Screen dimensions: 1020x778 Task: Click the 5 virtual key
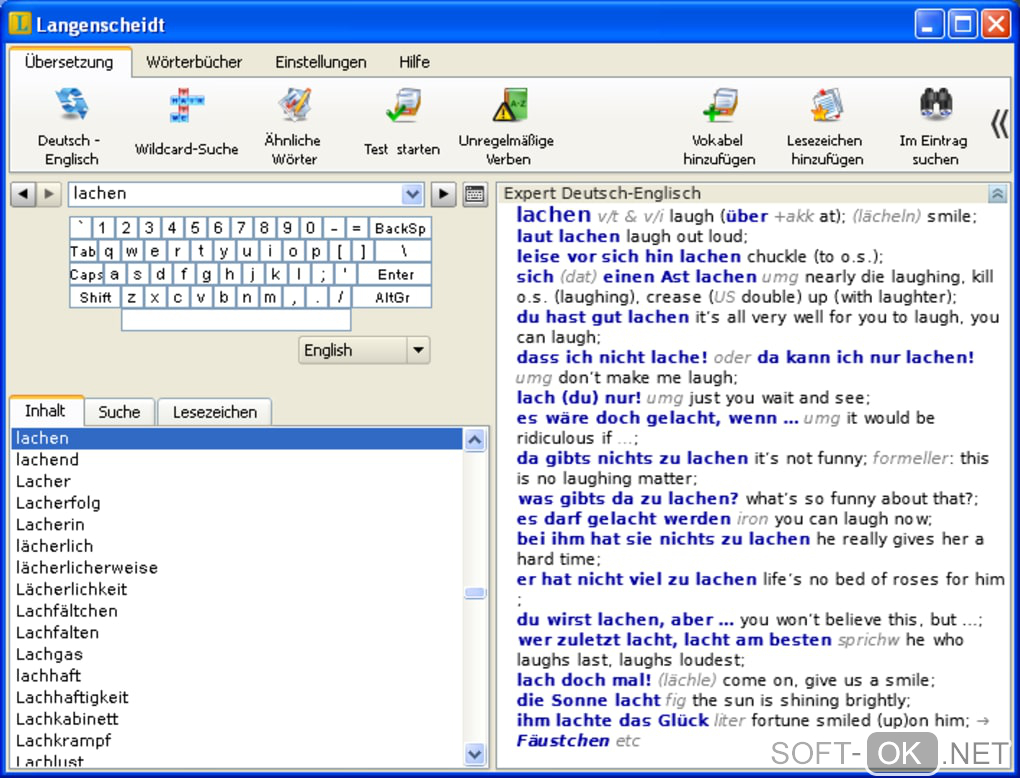pos(195,228)
